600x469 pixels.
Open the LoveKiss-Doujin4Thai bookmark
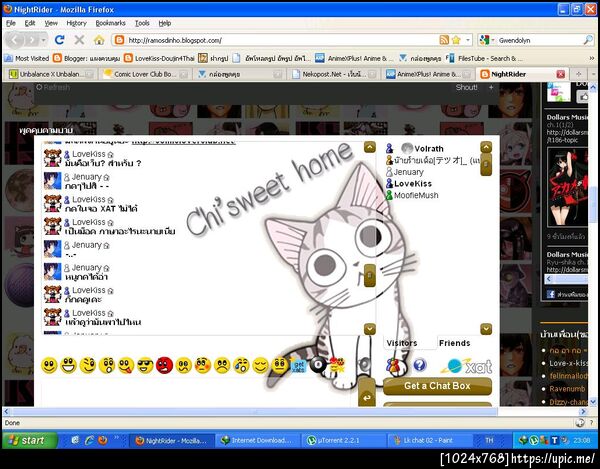(160, 58)
